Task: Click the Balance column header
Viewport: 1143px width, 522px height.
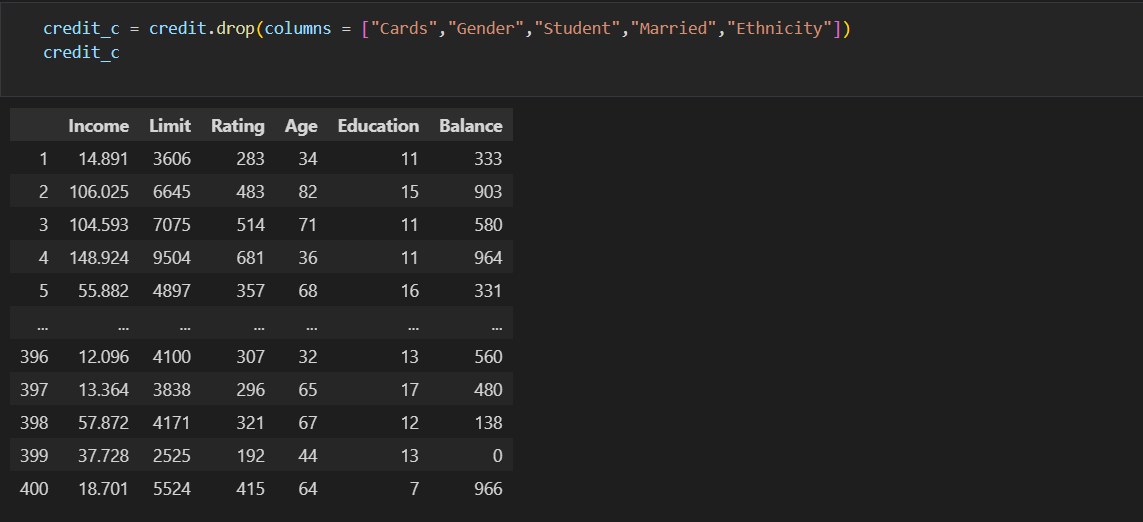Action: pyautogui.click(x=471, y=125)
